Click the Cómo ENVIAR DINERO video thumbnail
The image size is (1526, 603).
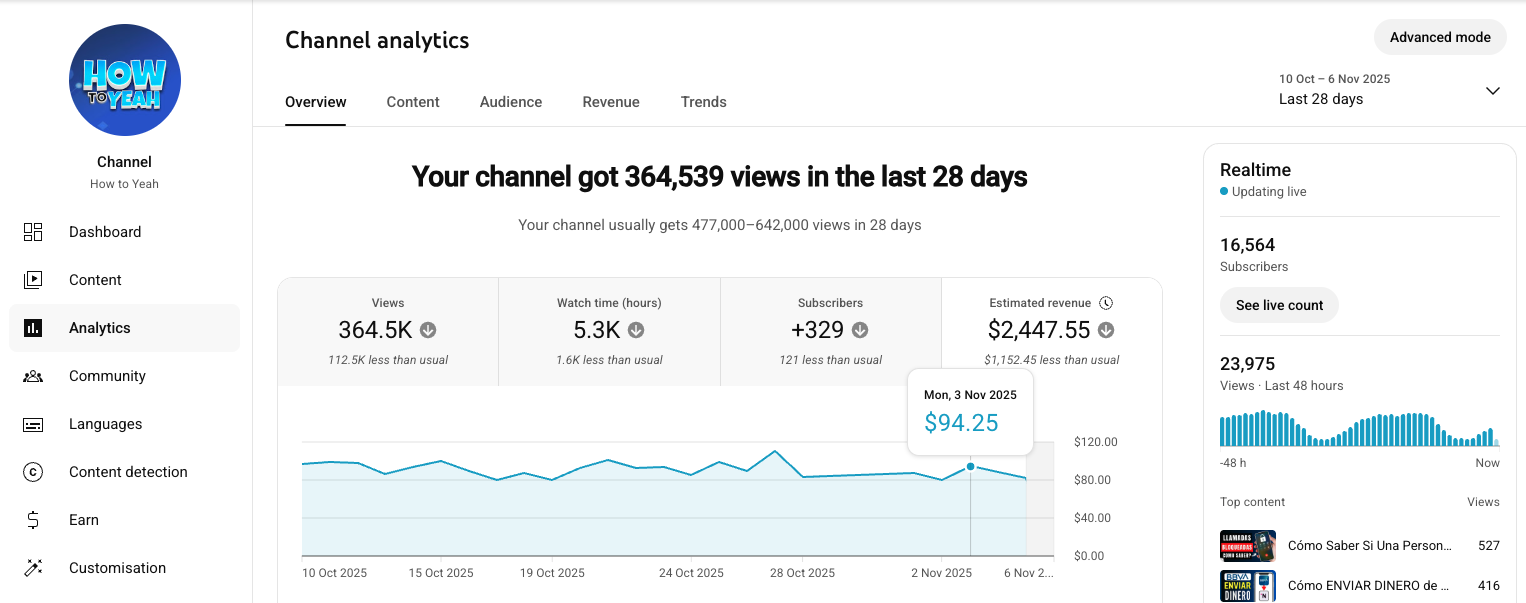coord(1248,585)
